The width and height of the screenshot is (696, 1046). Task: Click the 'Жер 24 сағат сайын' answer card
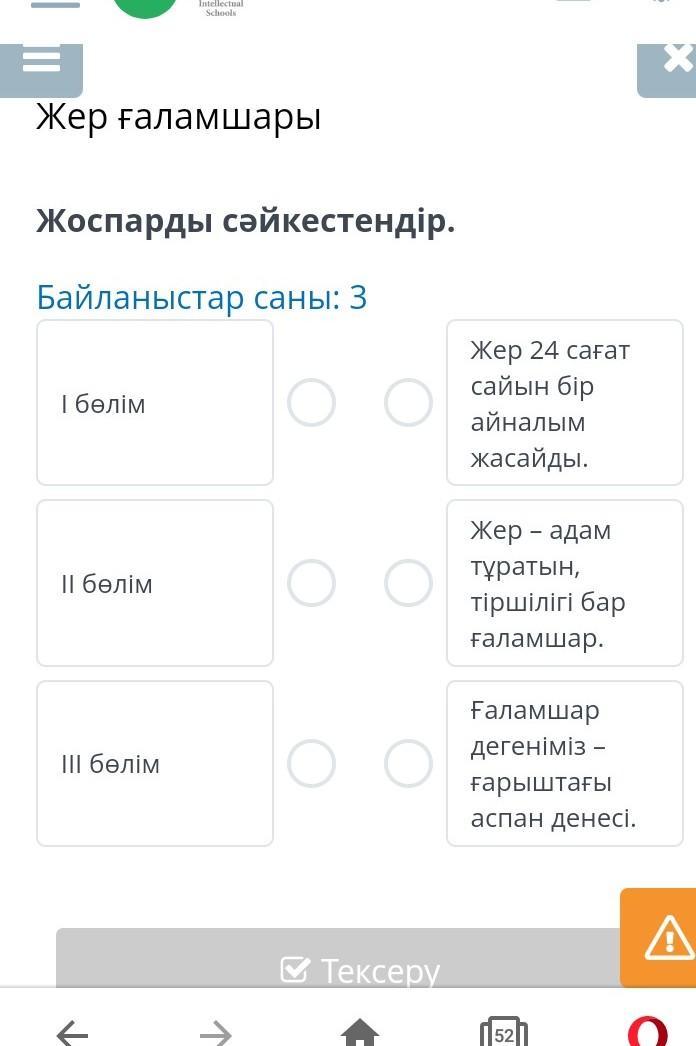564,403
